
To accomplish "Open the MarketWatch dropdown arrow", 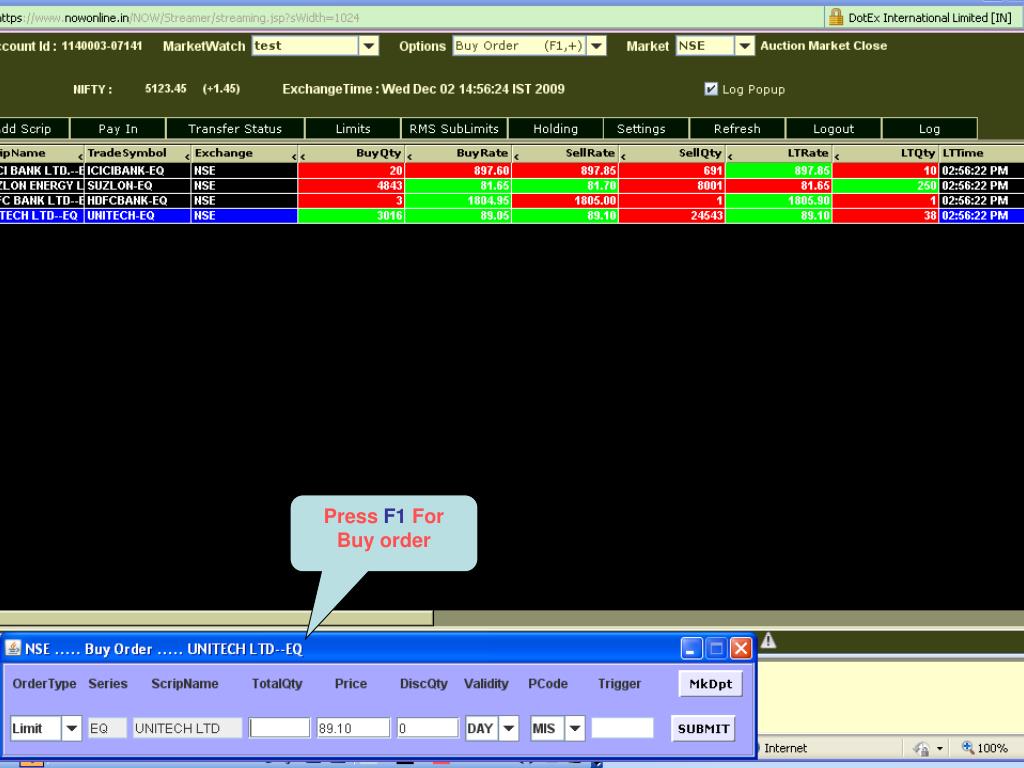I will point(369,46).
